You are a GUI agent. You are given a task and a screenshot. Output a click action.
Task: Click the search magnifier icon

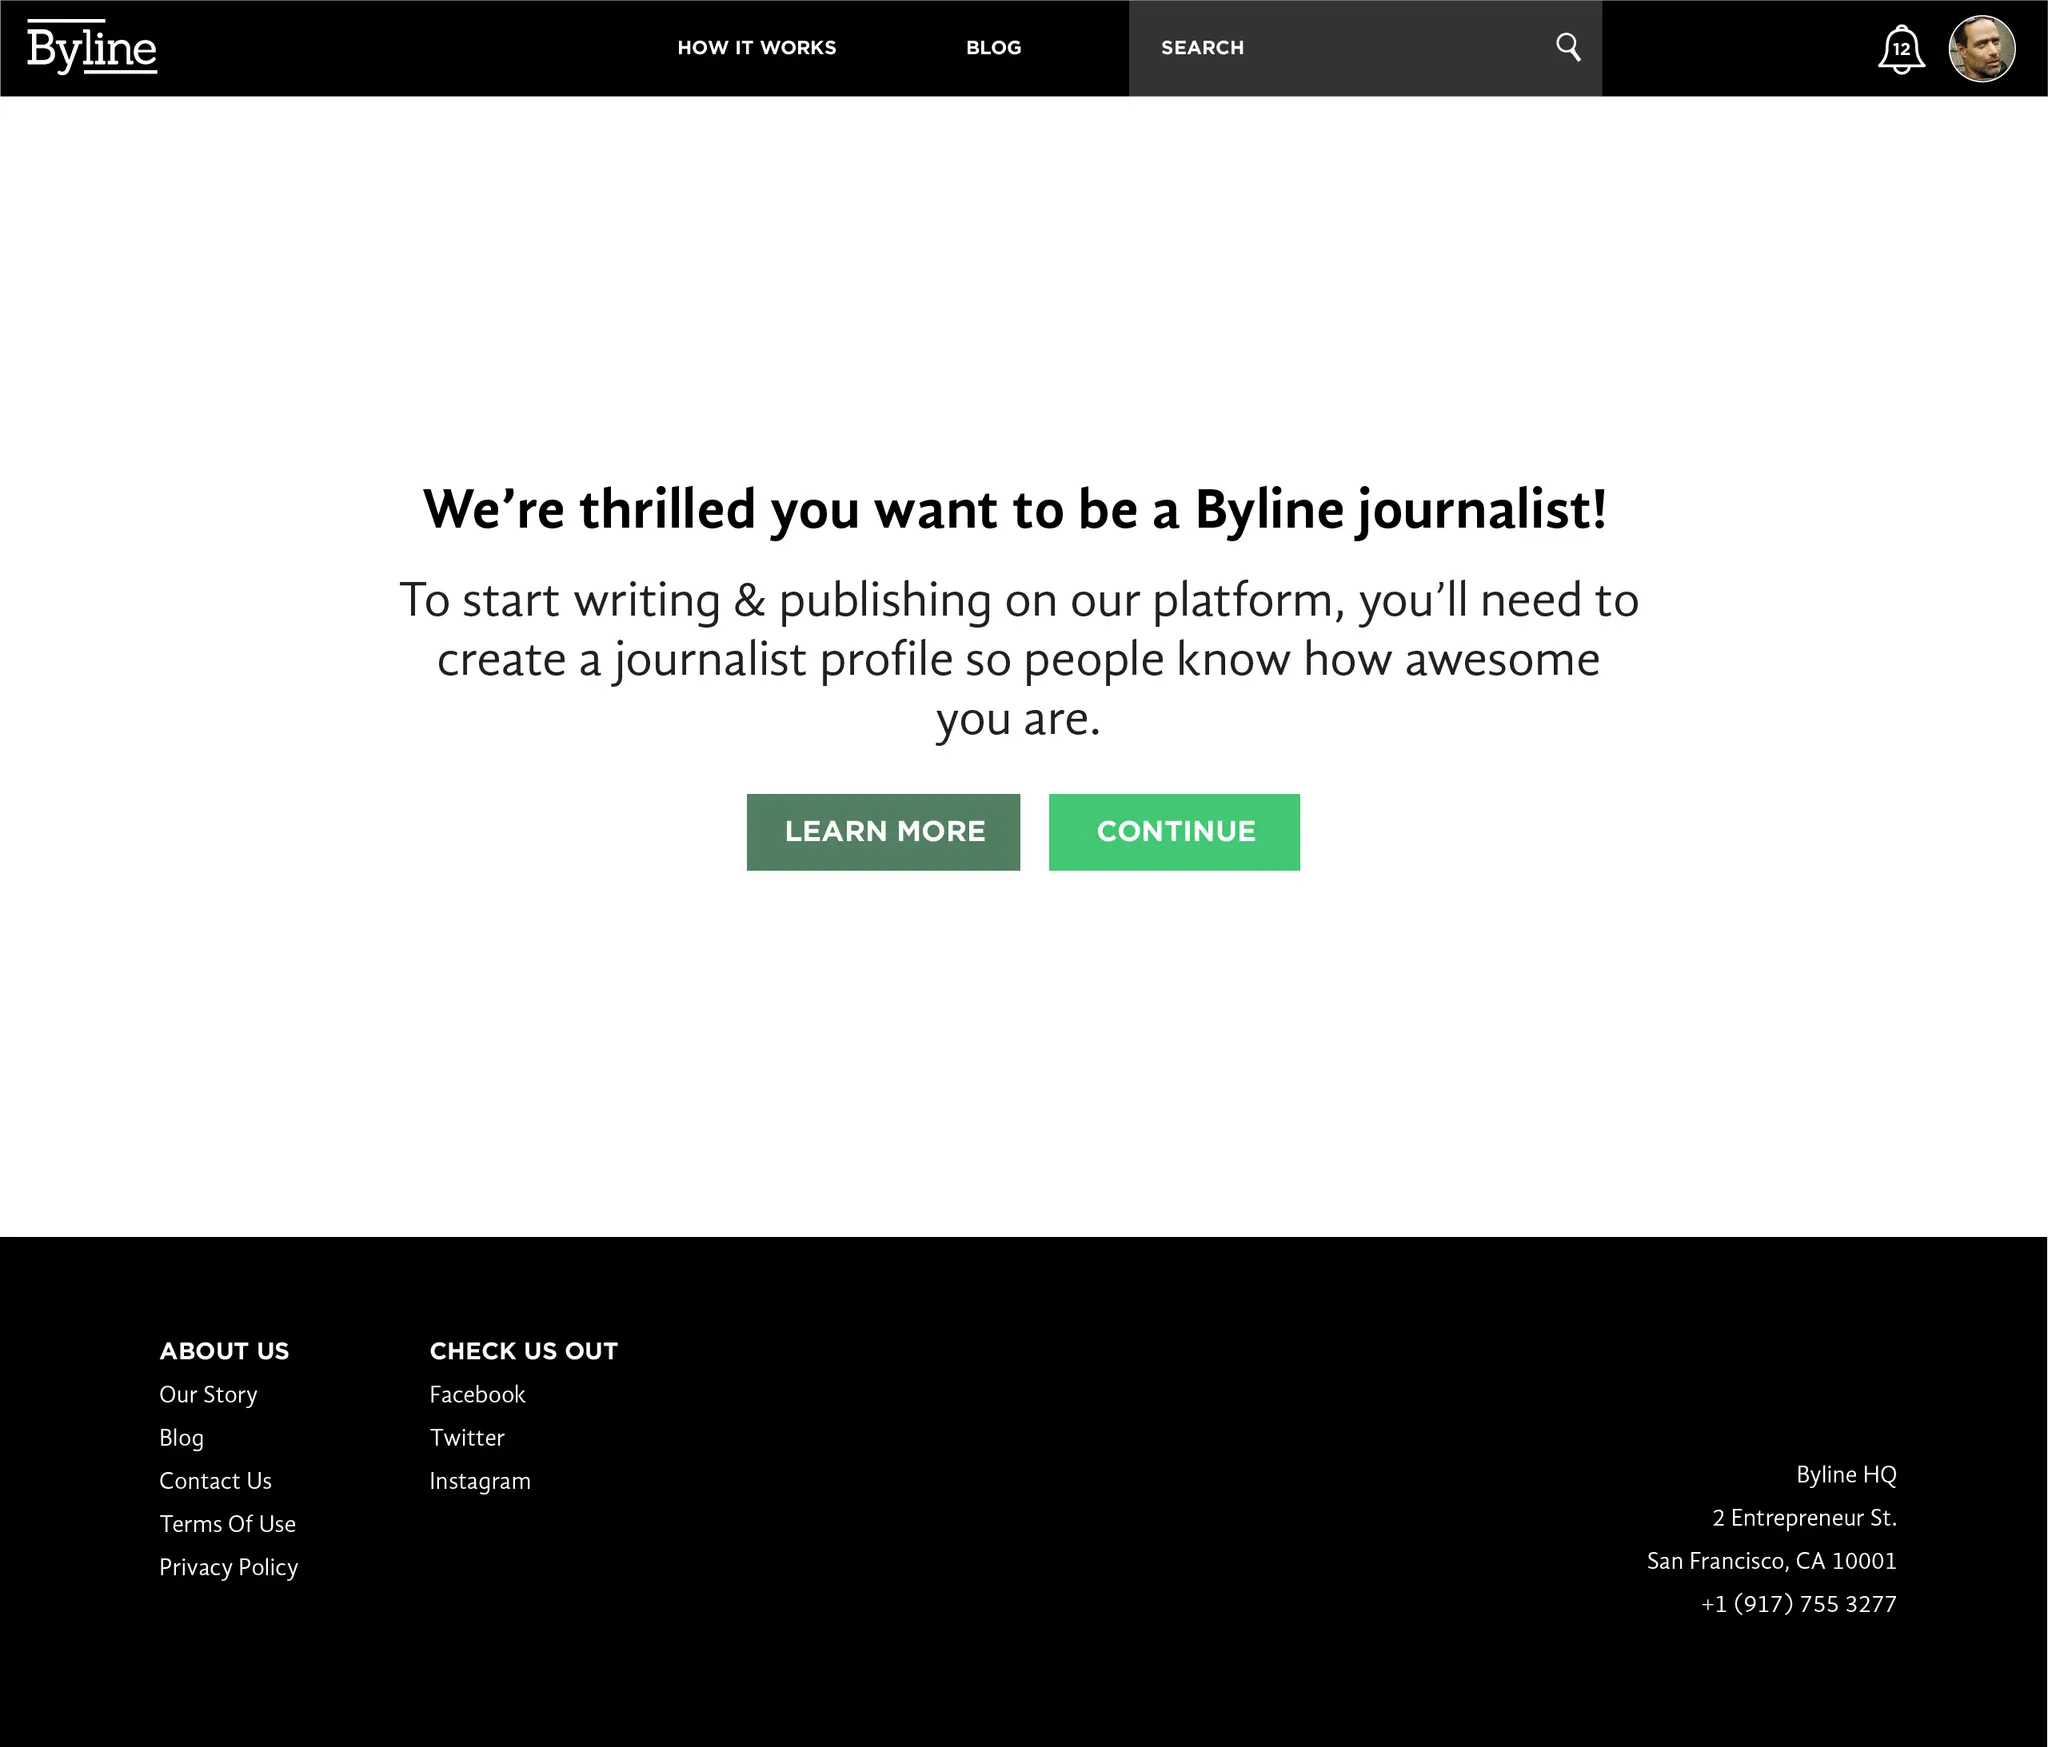click(1568, 47)
